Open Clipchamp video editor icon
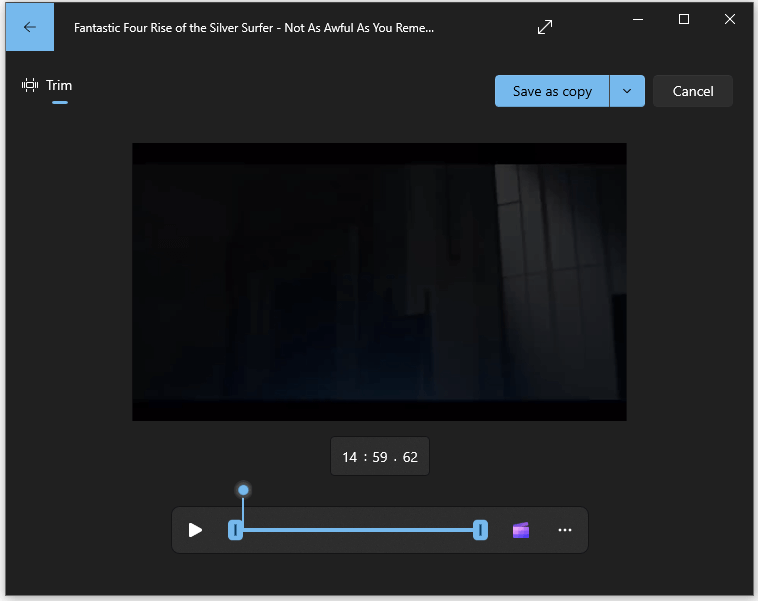758x601 pixels. pos(521,530)
